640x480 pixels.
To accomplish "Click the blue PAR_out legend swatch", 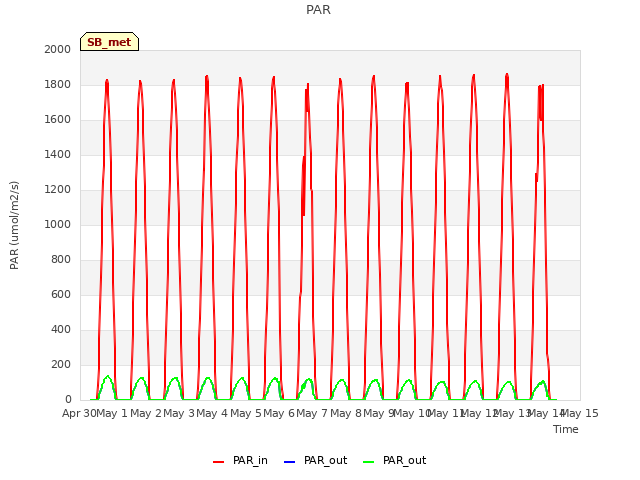I will 289,462.
